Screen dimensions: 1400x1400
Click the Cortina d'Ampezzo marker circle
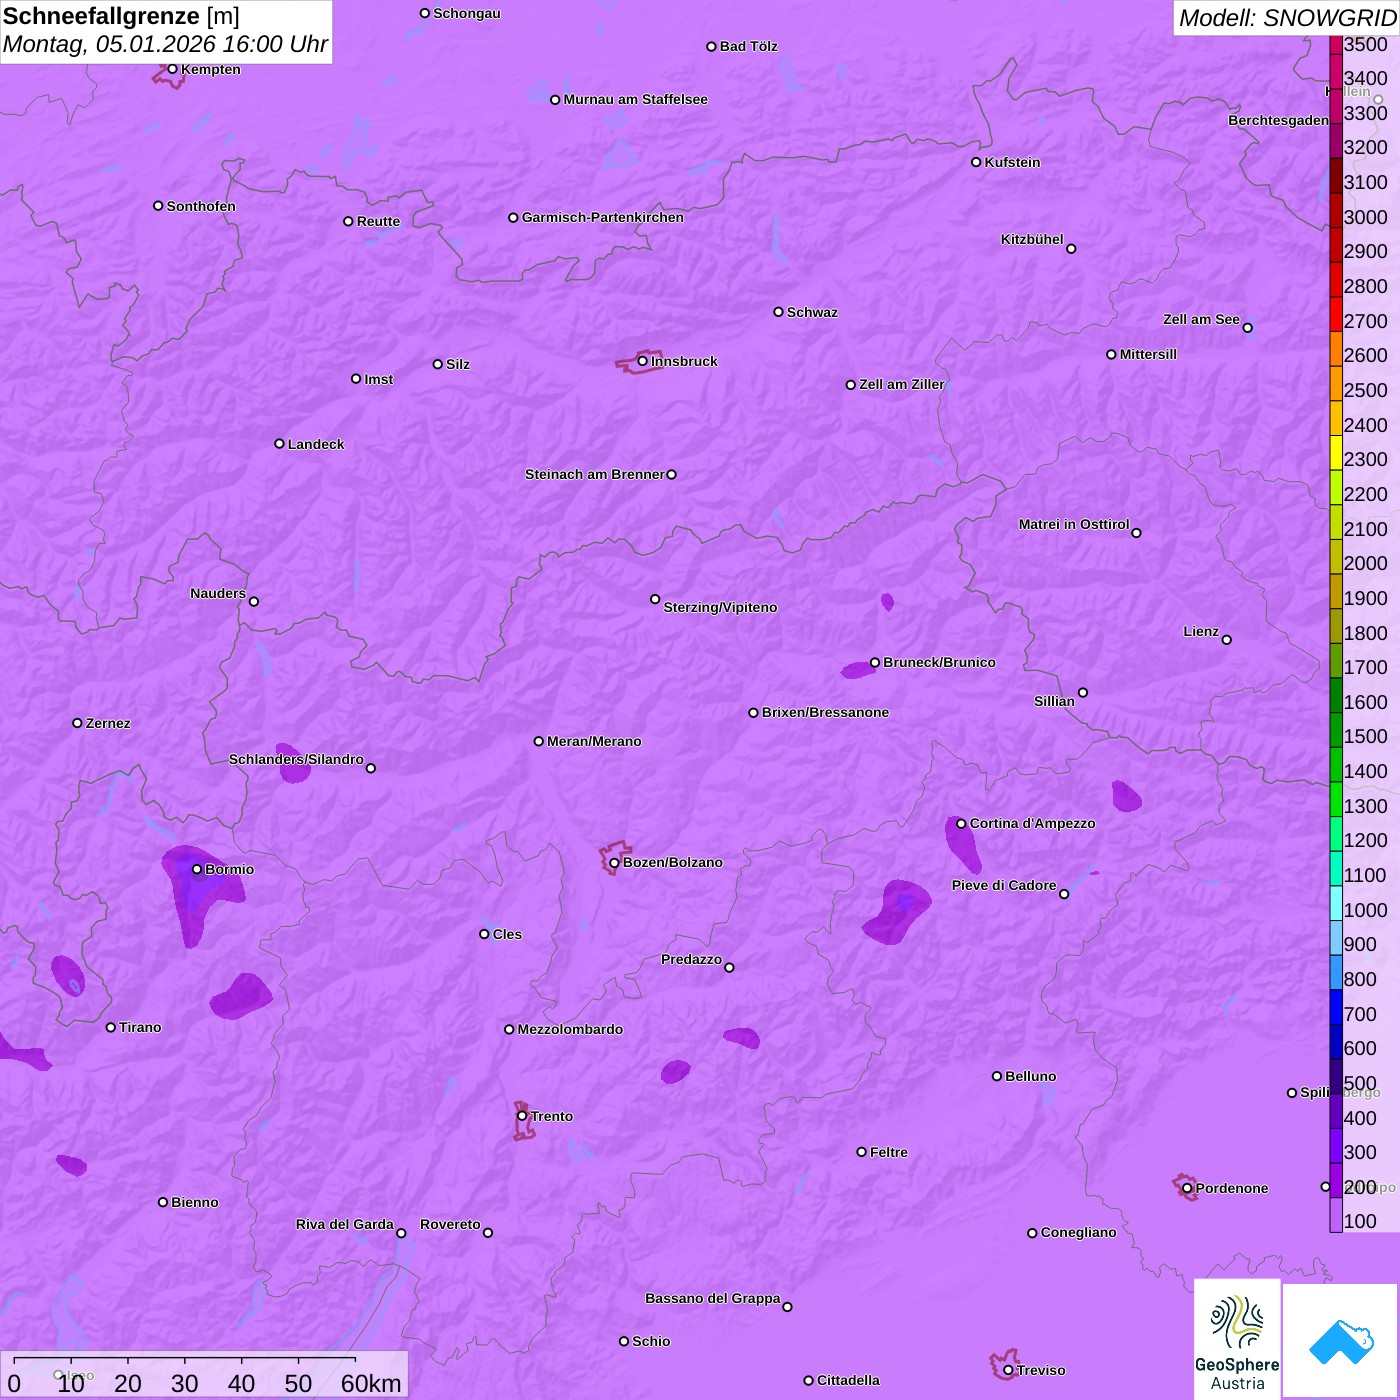point(961,824)
